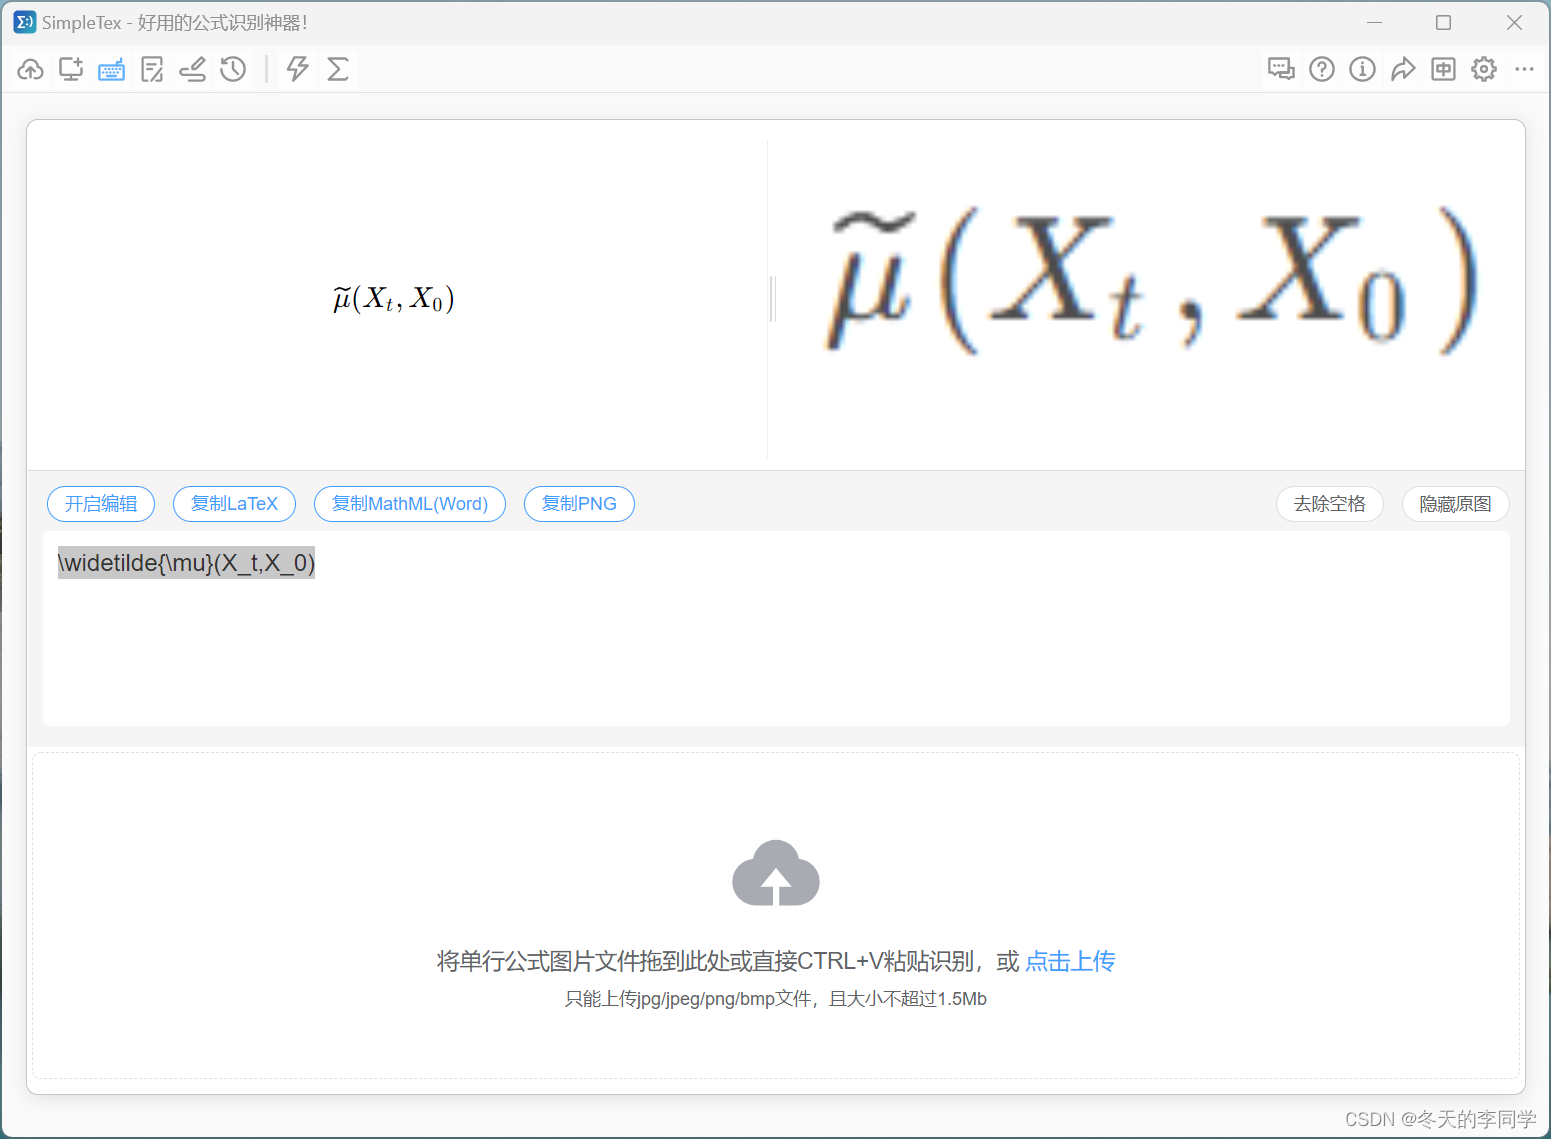Screen dimensions: 1551x1139
Task: View app information via the info icon
Action: click(1362, 69)
